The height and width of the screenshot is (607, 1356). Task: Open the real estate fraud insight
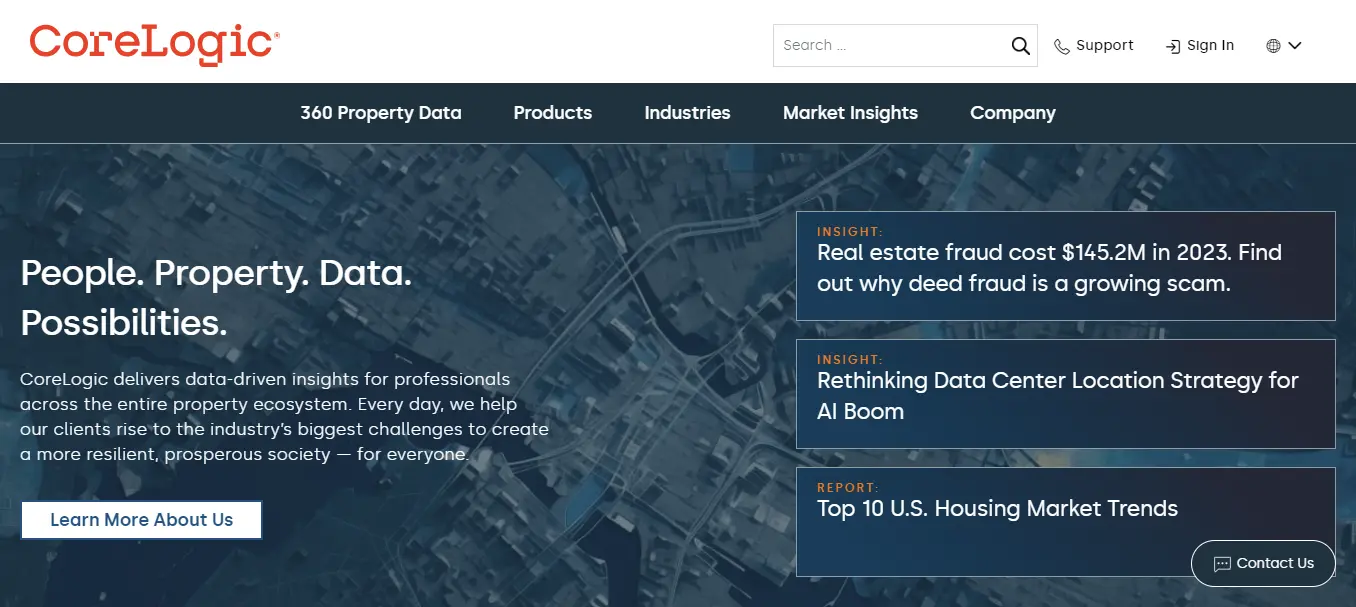pos(1065,266)
